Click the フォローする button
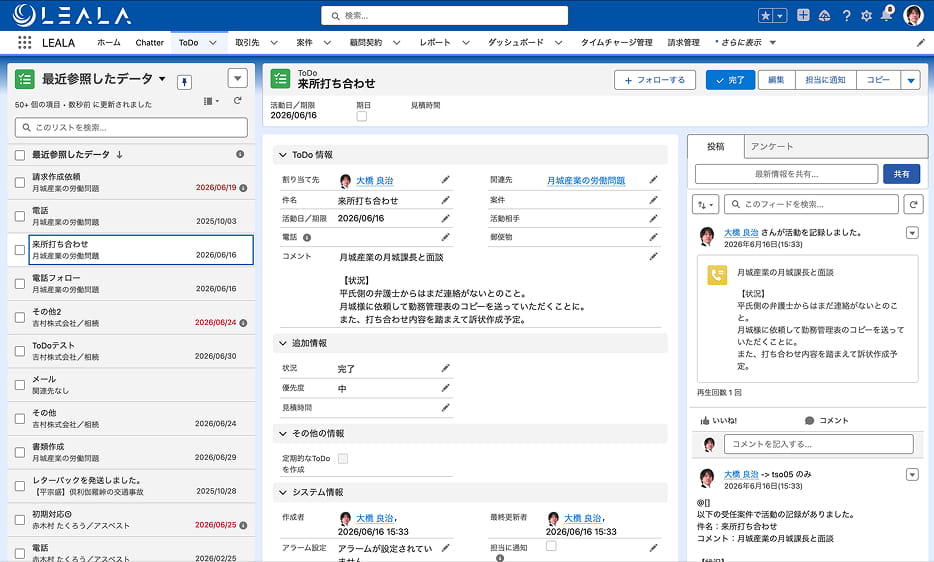934x562 pixels. [655, 80]
